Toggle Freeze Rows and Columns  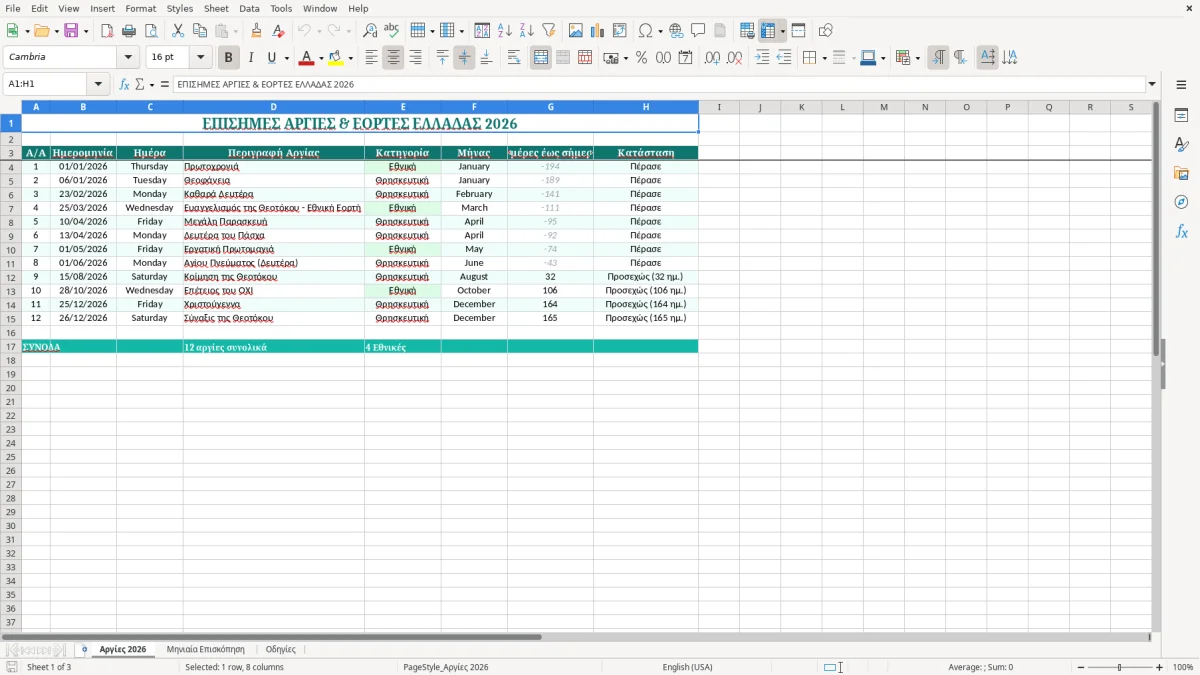pyautogui.click(x=767, y=31)
